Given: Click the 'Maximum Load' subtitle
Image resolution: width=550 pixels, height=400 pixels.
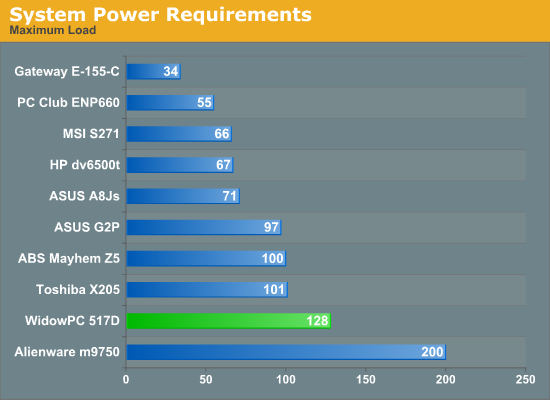Looking at the screenshot, I should [53, 30].
